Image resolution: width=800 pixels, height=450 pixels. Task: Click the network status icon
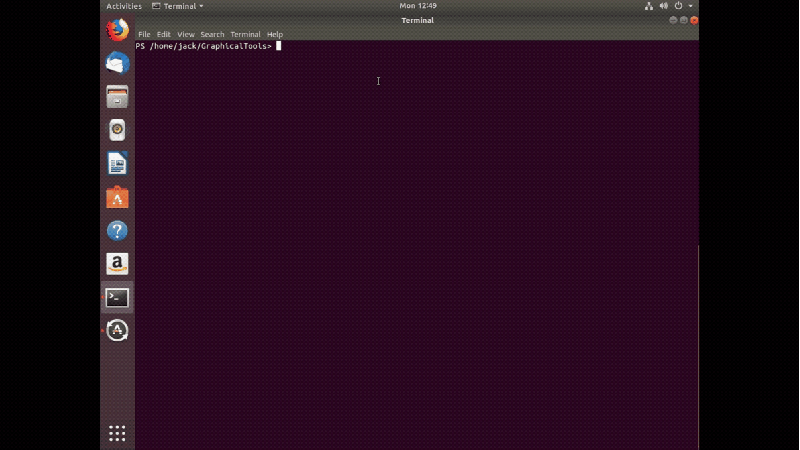click(x=648, y=6)
